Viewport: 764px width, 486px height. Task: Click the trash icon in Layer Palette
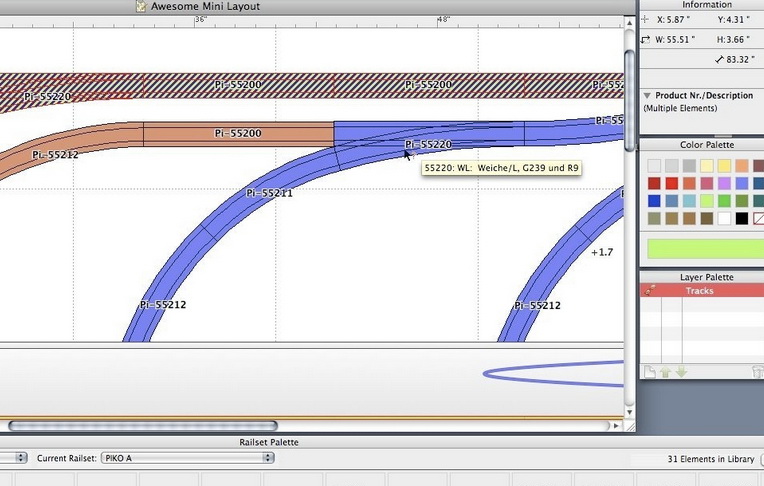757,372
